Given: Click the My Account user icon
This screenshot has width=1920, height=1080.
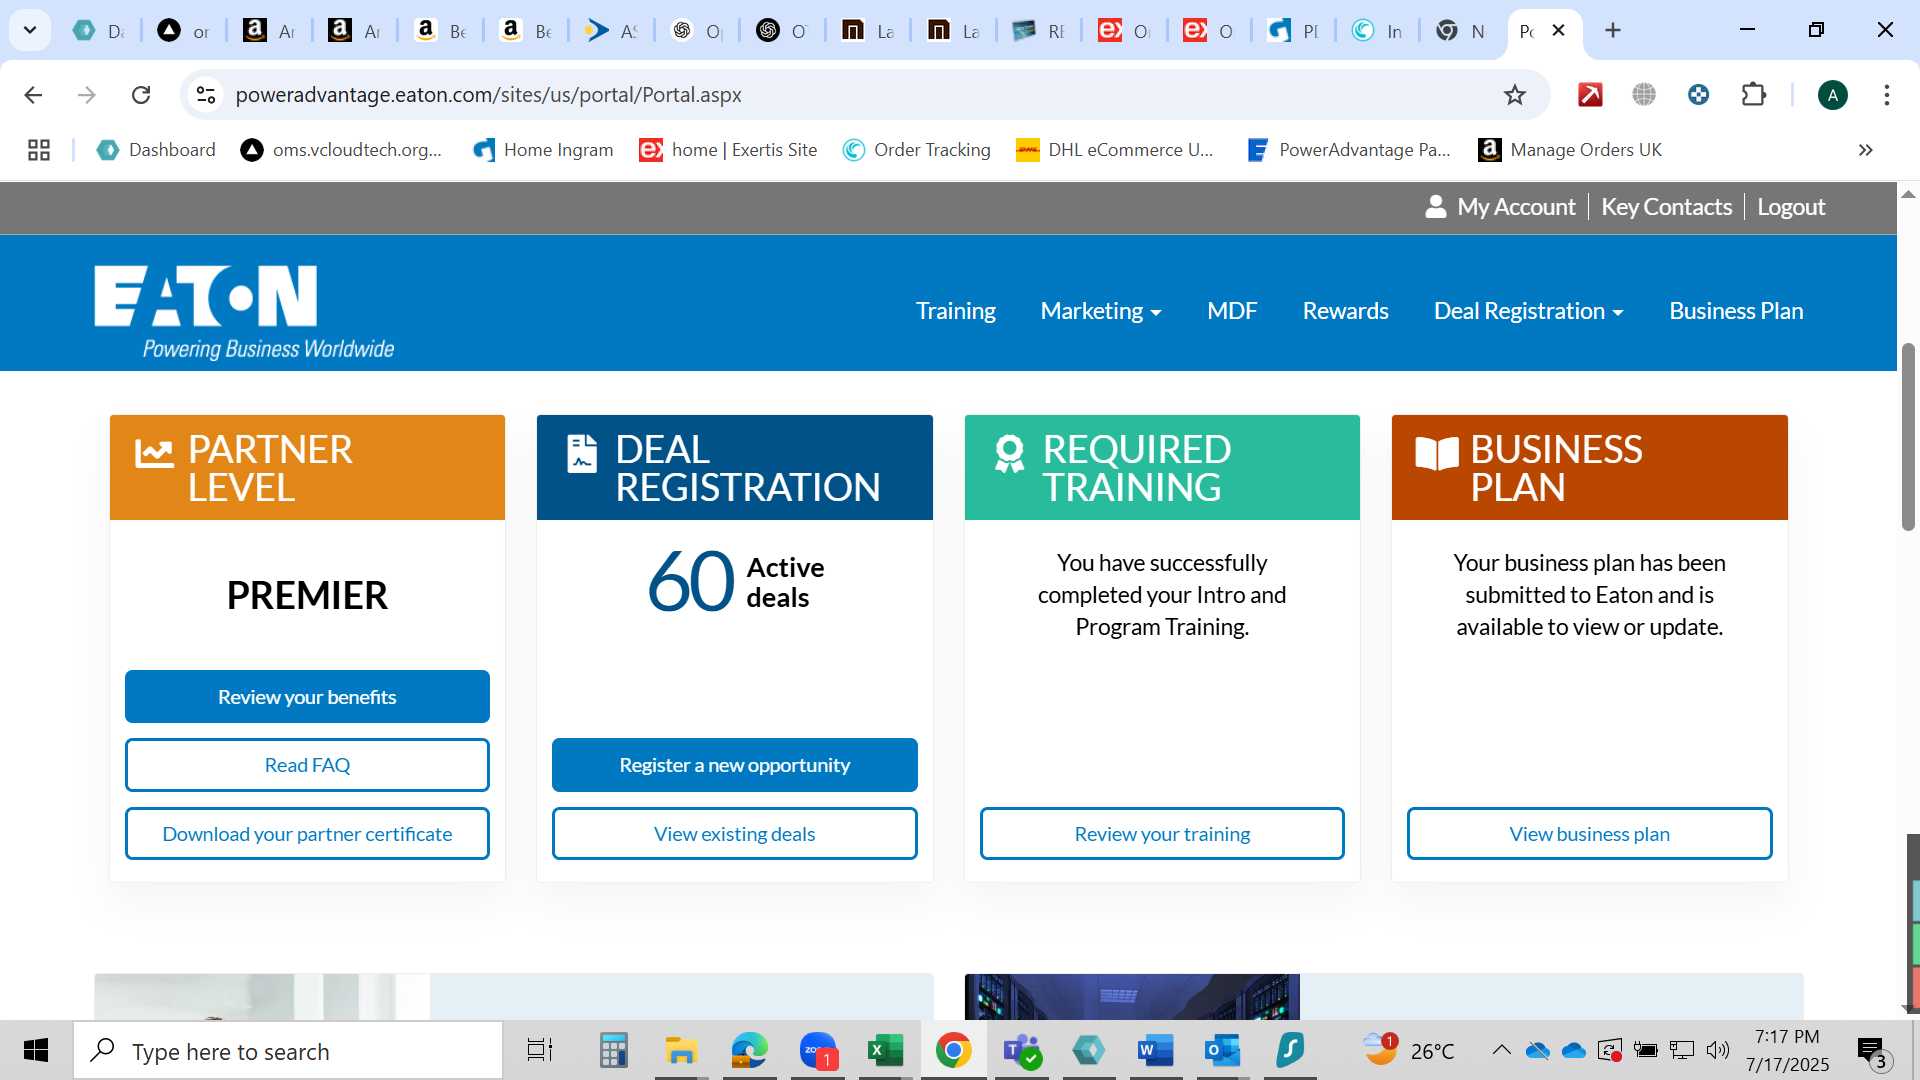Looking at the screenshot, I should click(1435, 207).
